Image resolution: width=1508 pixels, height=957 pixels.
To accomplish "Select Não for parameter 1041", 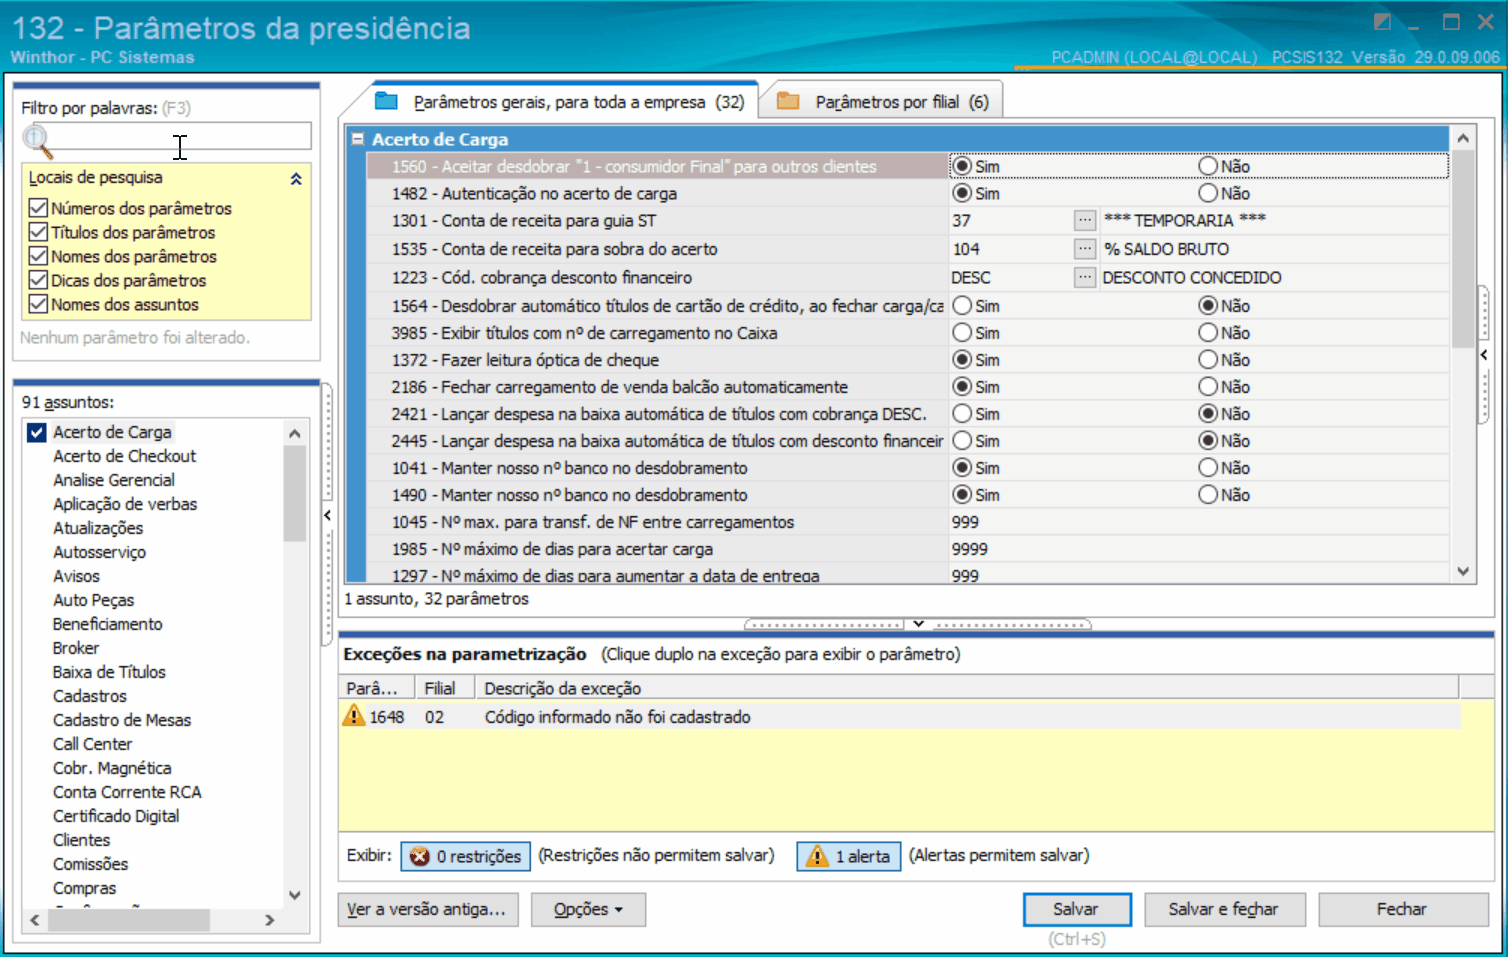I will pos(1208,467).
